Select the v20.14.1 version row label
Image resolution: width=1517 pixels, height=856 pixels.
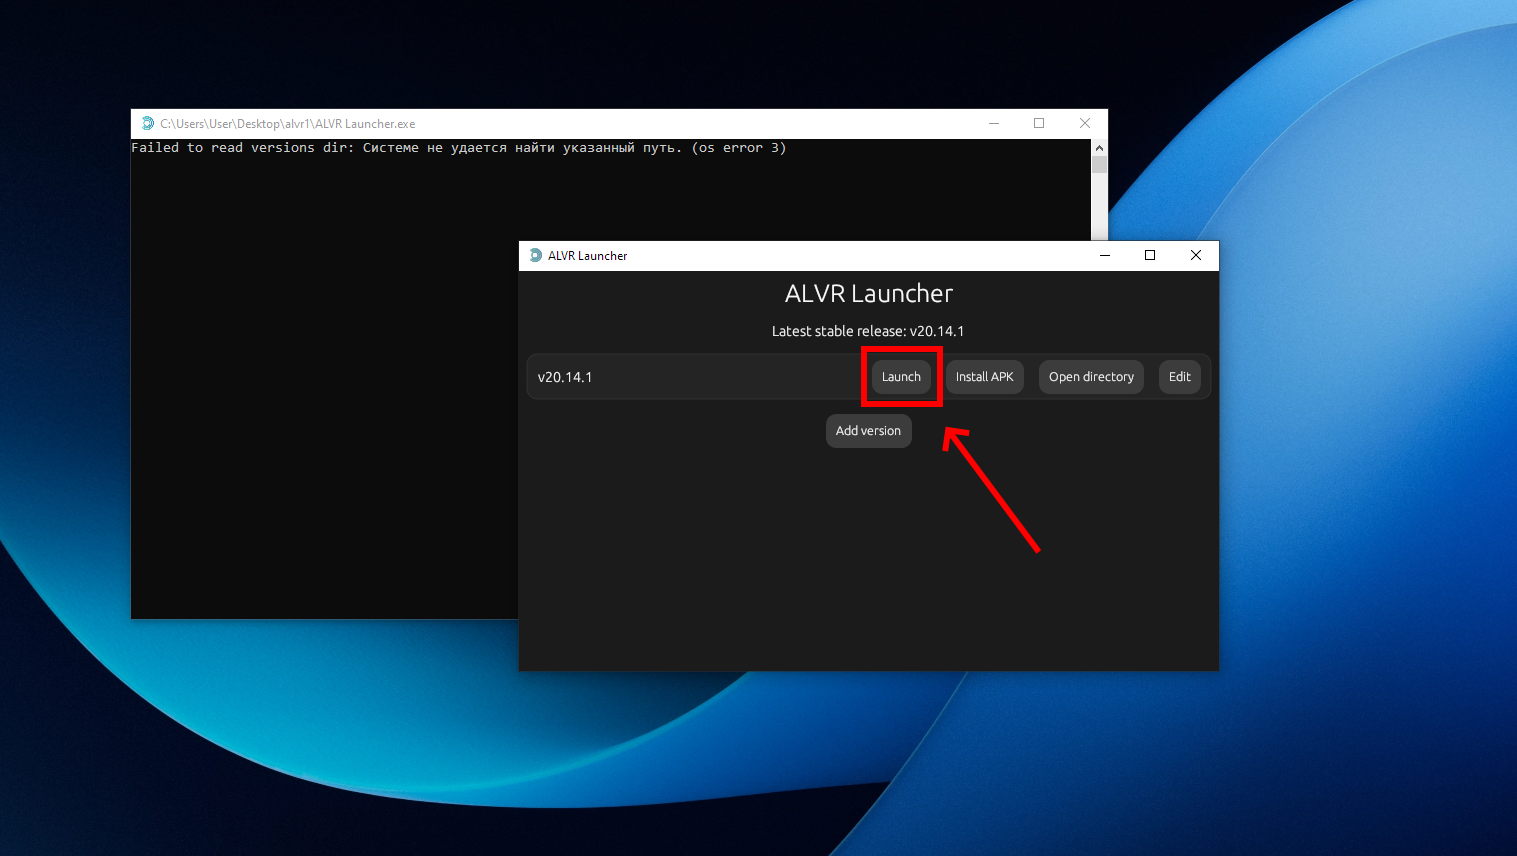pyautogui.click(x=565, y=377)
